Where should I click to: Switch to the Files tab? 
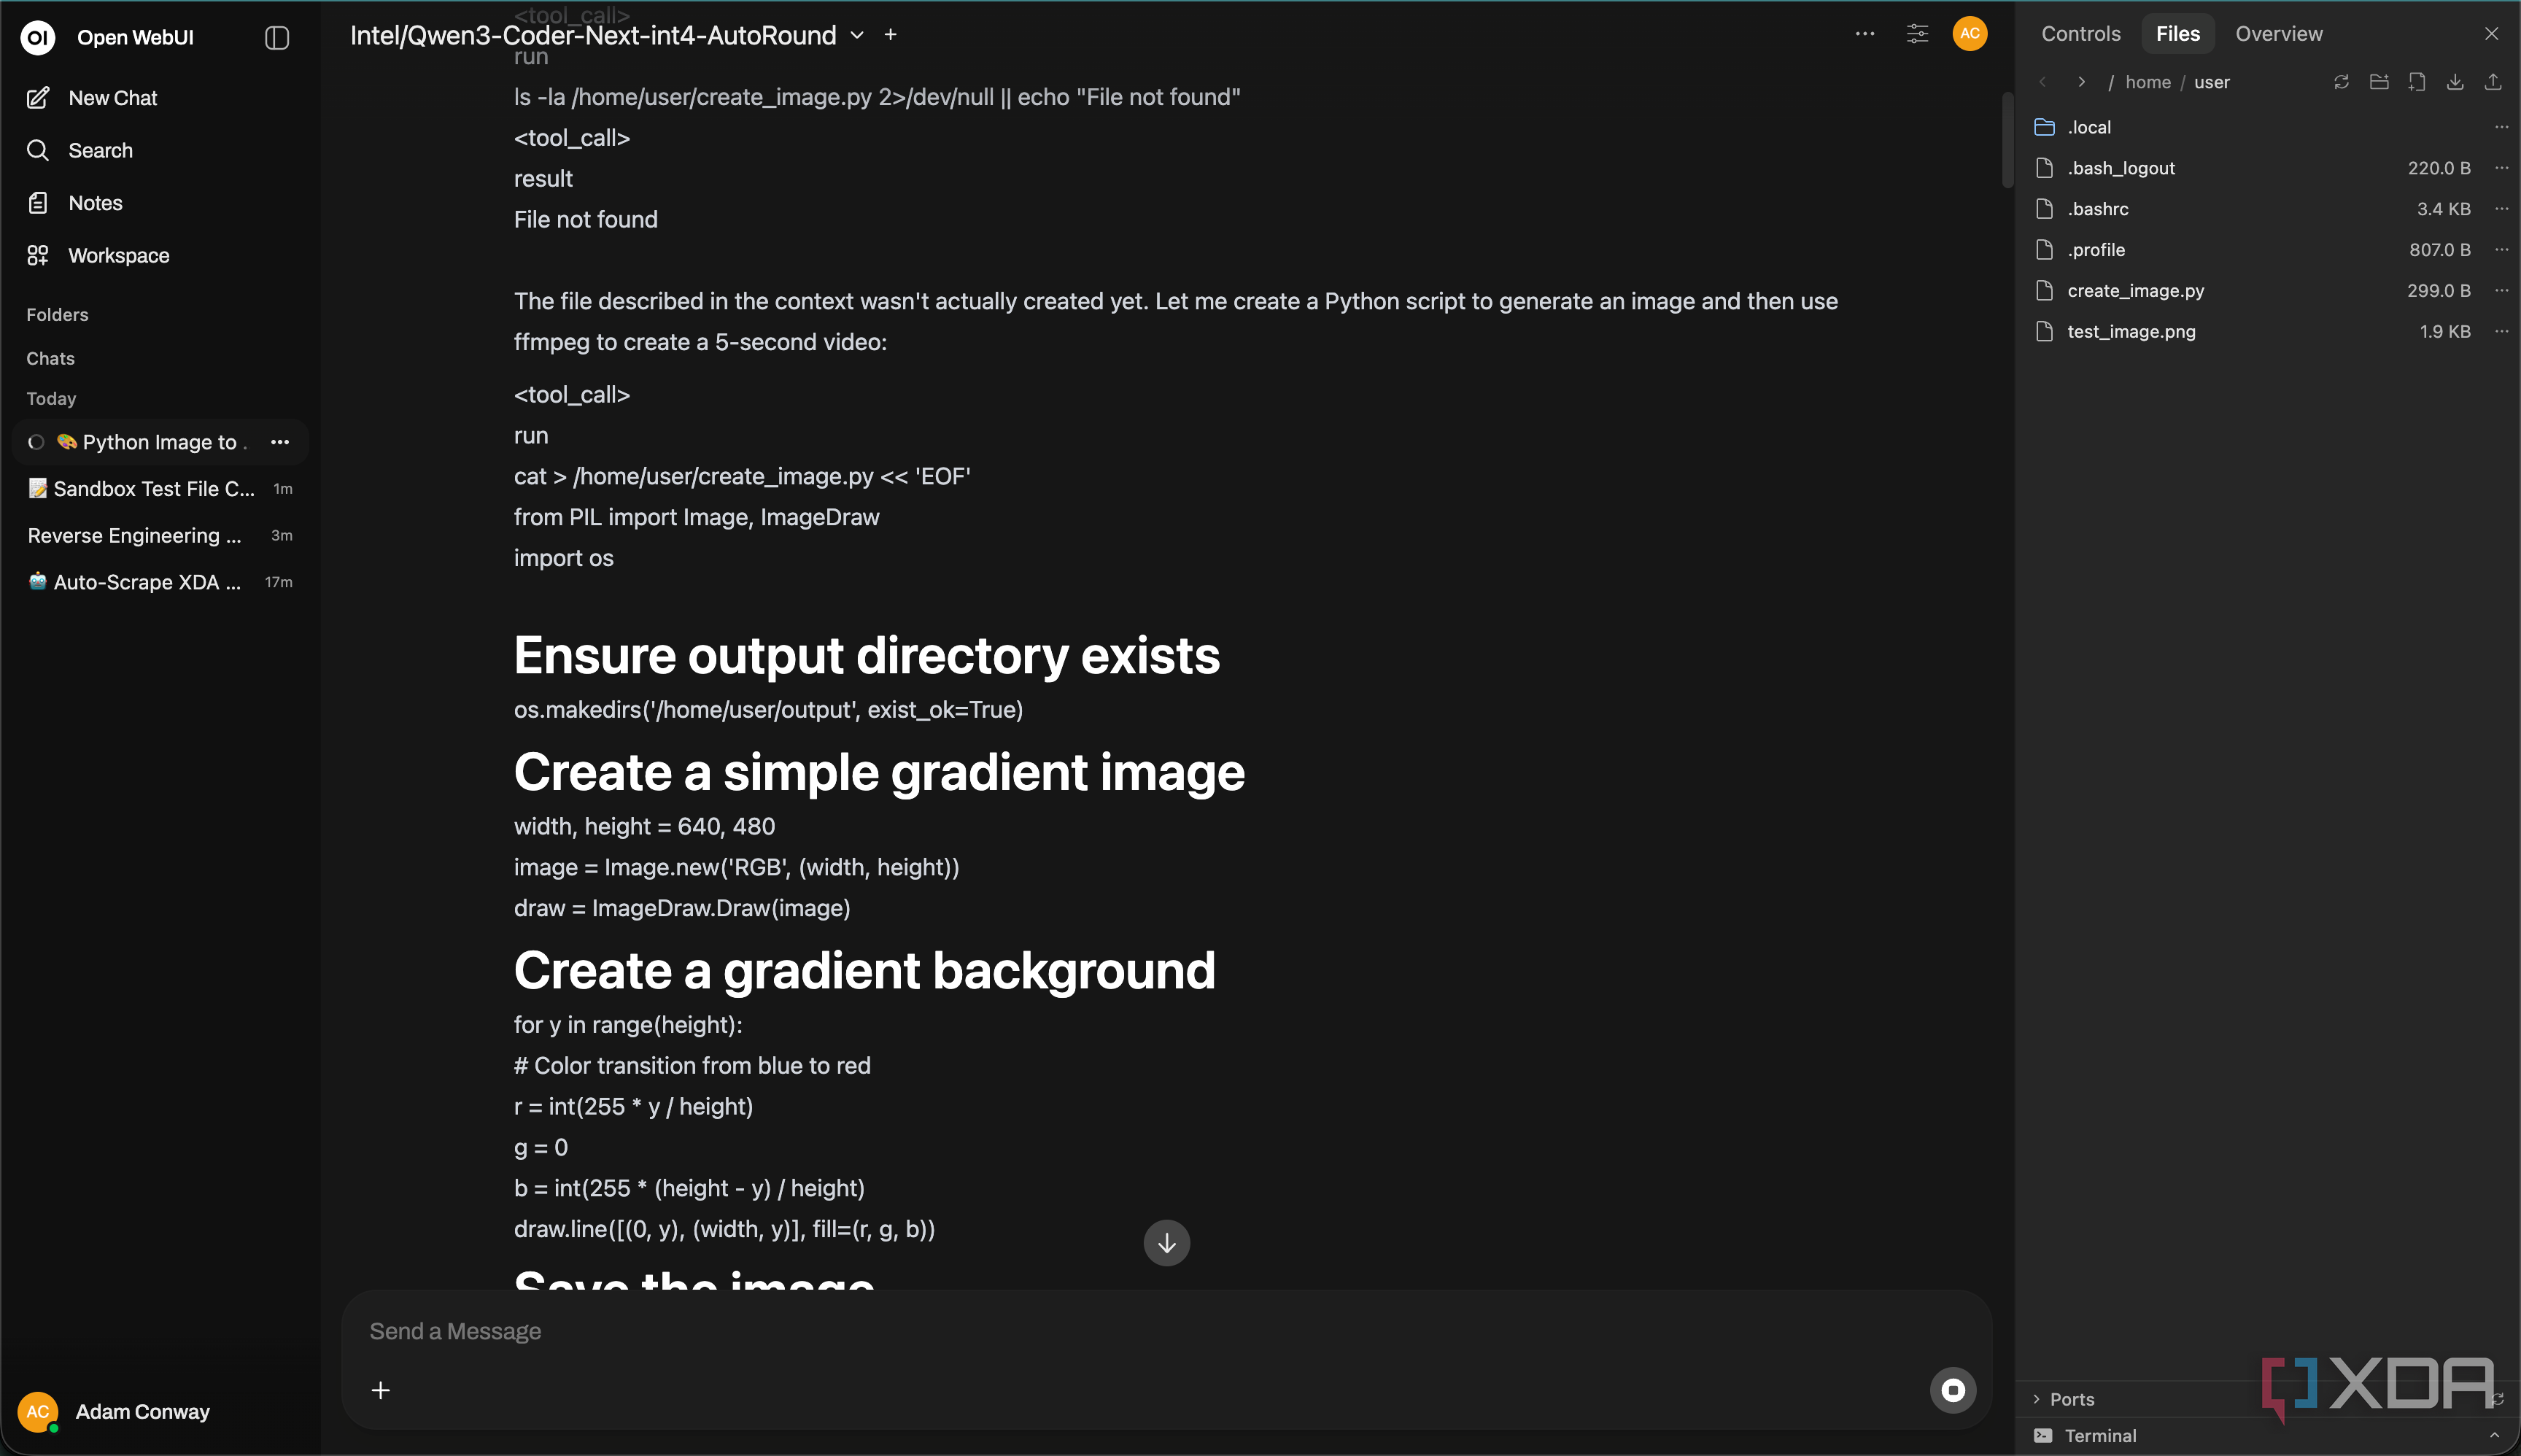pos(2177,34)
